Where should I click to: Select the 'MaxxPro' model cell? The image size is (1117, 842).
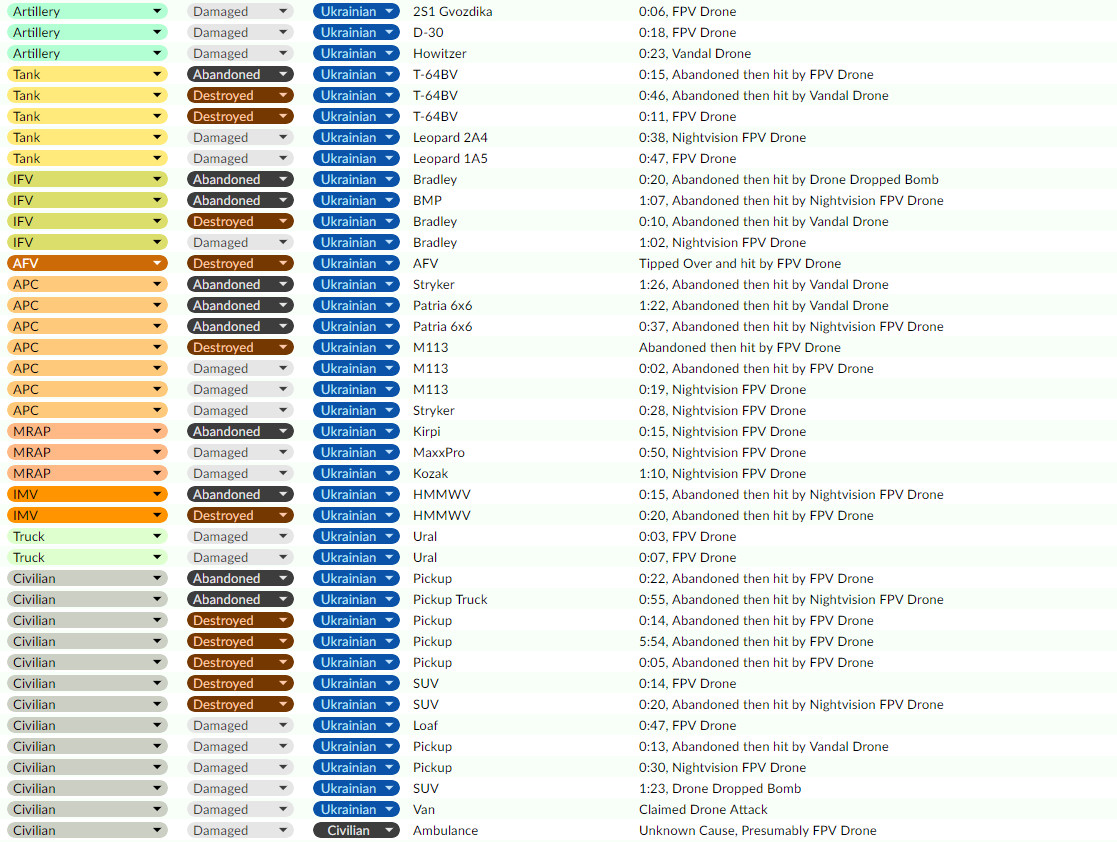[439, 453]
